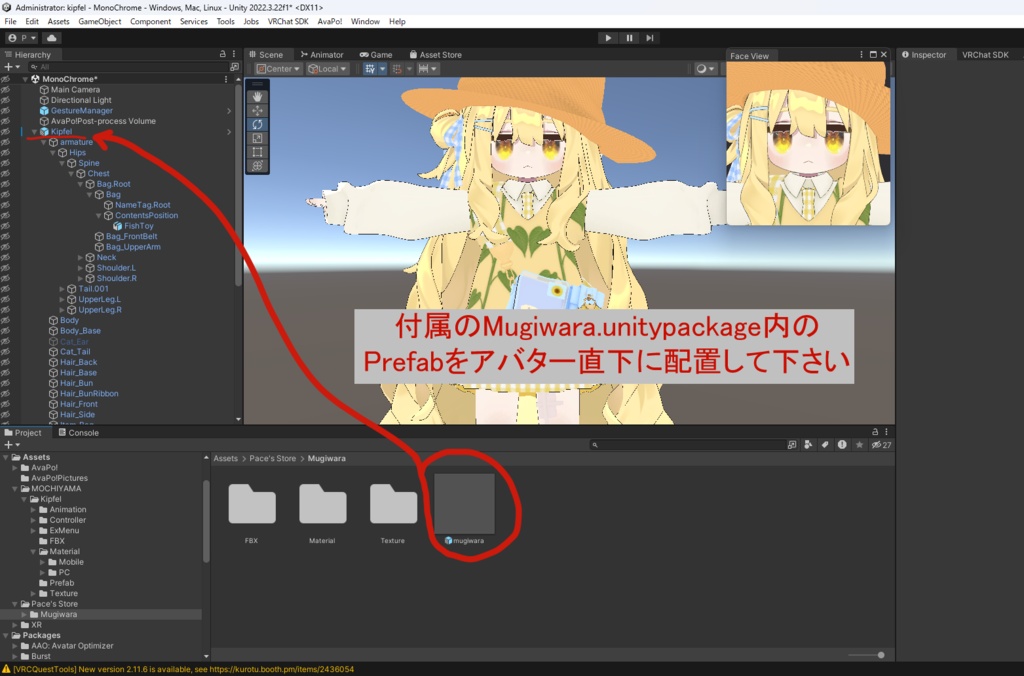Open the Hierarchy panel options menu
This screenshot has width=1024, height=676.
[x=233, y=54]
